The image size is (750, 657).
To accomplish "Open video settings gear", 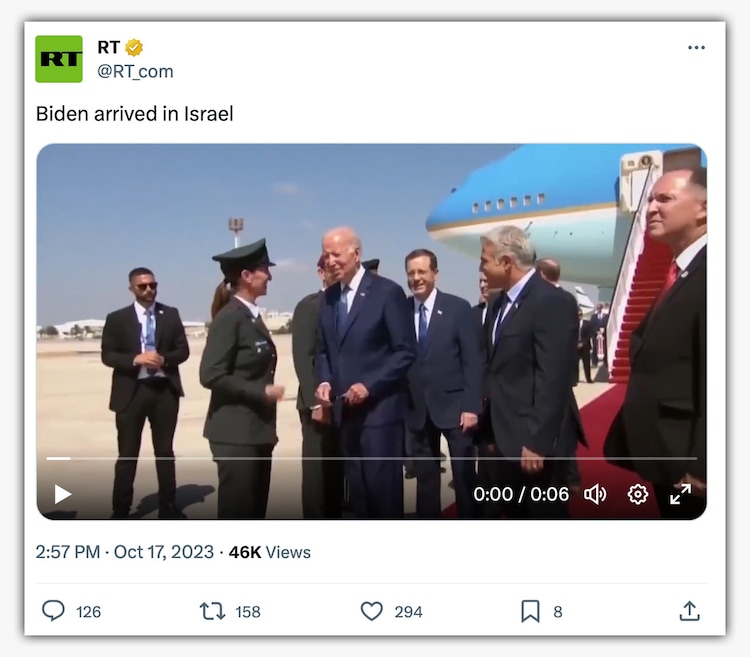I will tap(638, 494).
